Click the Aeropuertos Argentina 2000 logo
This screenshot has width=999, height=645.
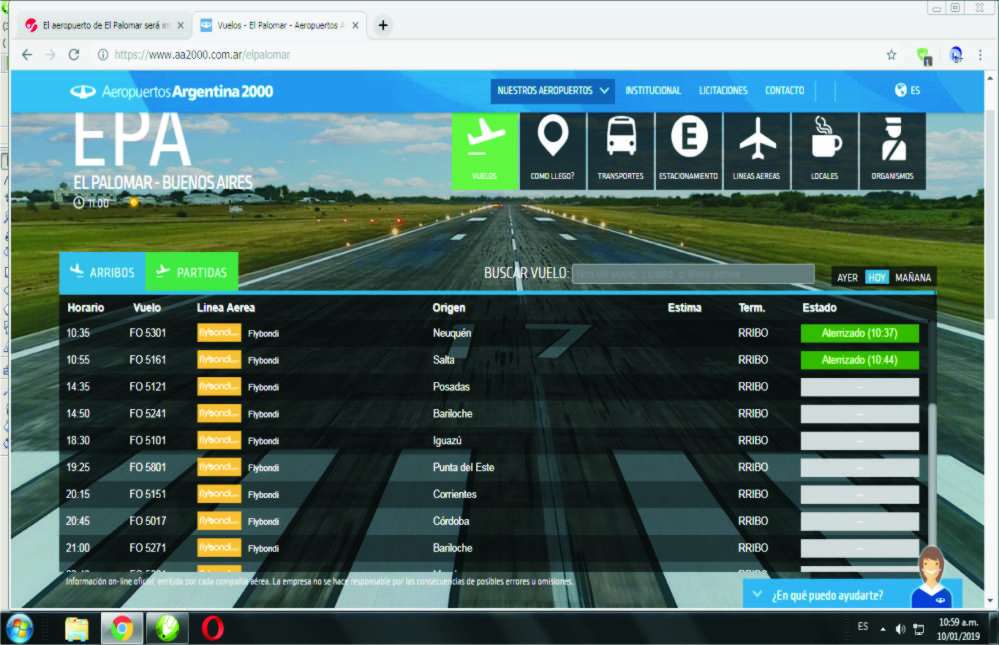[171, 92]
